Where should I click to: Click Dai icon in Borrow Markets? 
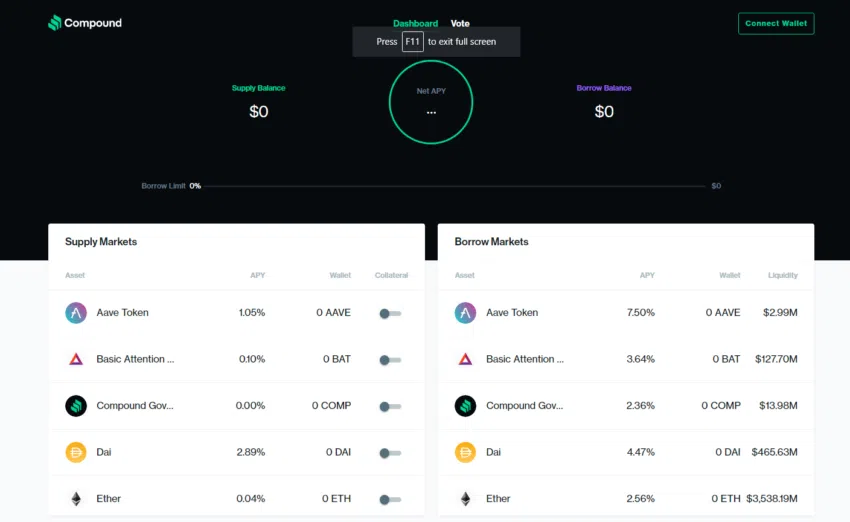465,452
